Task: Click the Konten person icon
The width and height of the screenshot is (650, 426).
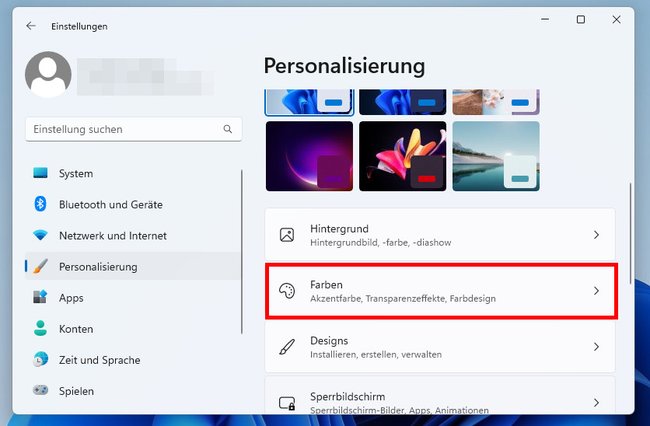Action: tap(40, 328)
